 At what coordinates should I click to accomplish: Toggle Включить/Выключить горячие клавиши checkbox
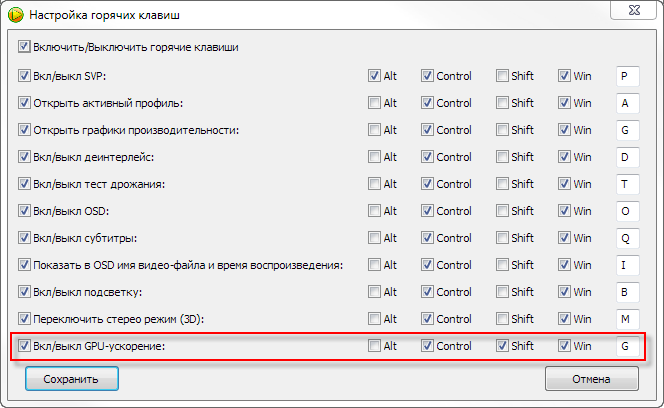(x=25, y=47)
